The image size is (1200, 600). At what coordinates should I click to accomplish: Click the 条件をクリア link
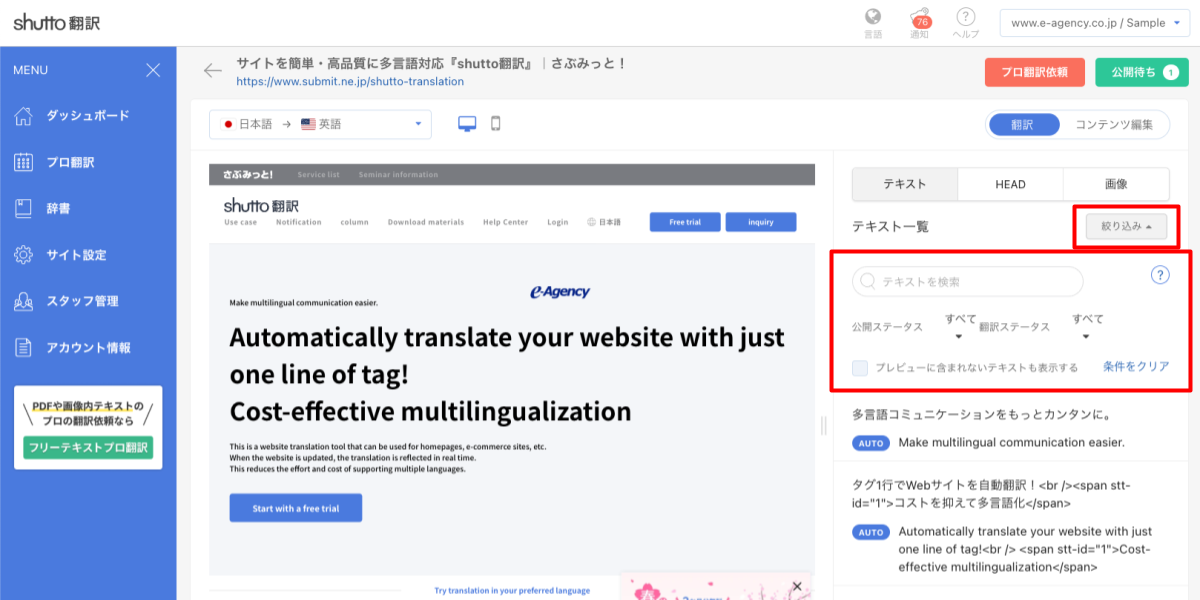(x=1136, y=367)
